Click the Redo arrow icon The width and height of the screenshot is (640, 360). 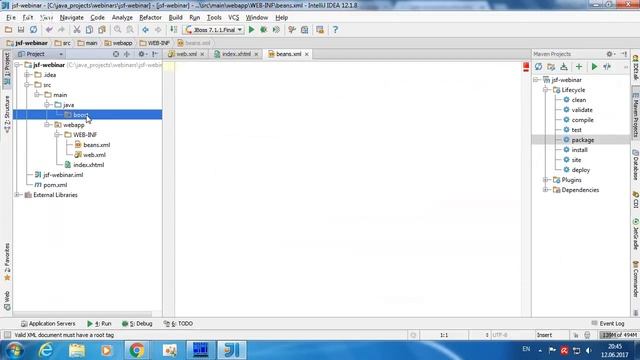coord(61,30)
